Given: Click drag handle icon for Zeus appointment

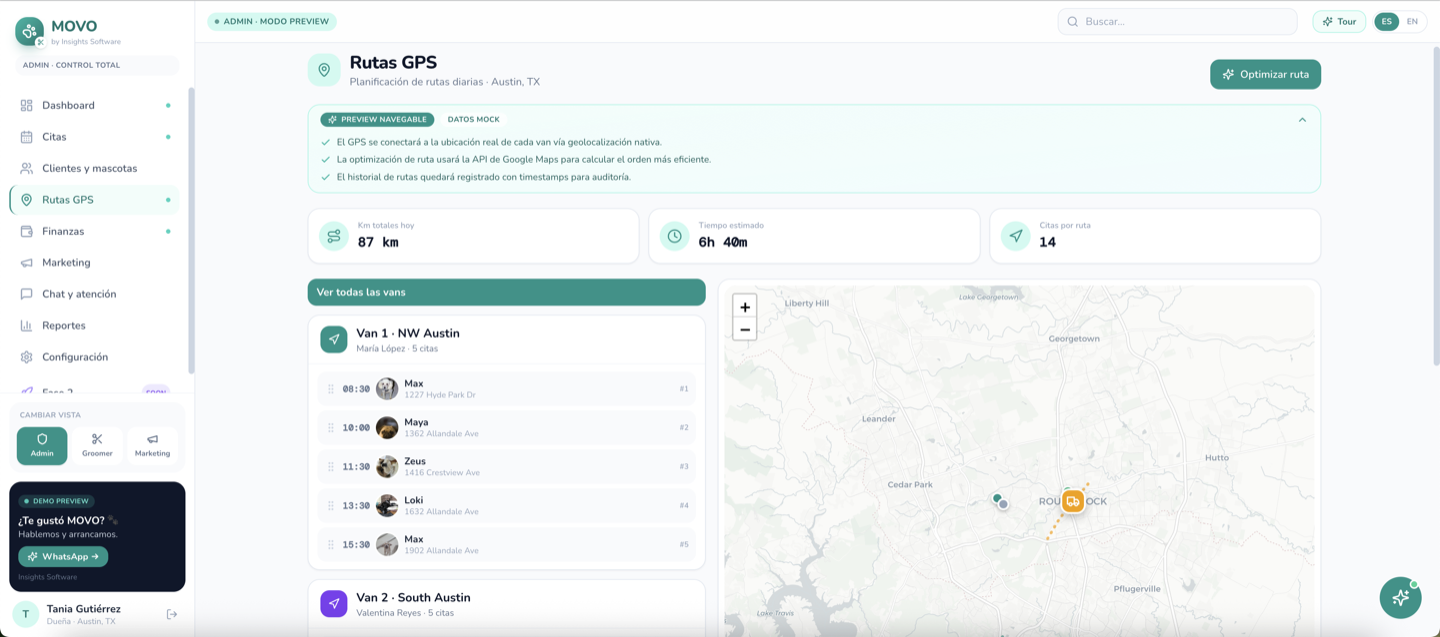Looking at the screenshot, I should tap(331, 466).
